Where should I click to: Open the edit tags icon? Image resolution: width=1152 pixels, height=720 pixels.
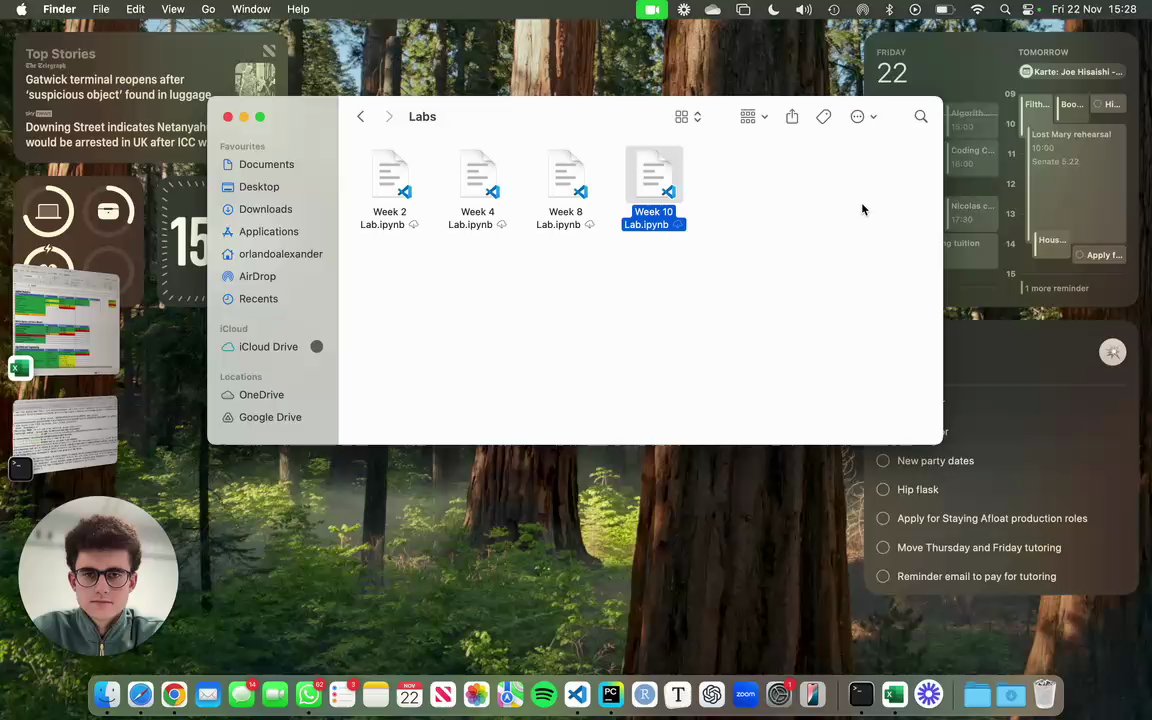[x=824, y=117]
